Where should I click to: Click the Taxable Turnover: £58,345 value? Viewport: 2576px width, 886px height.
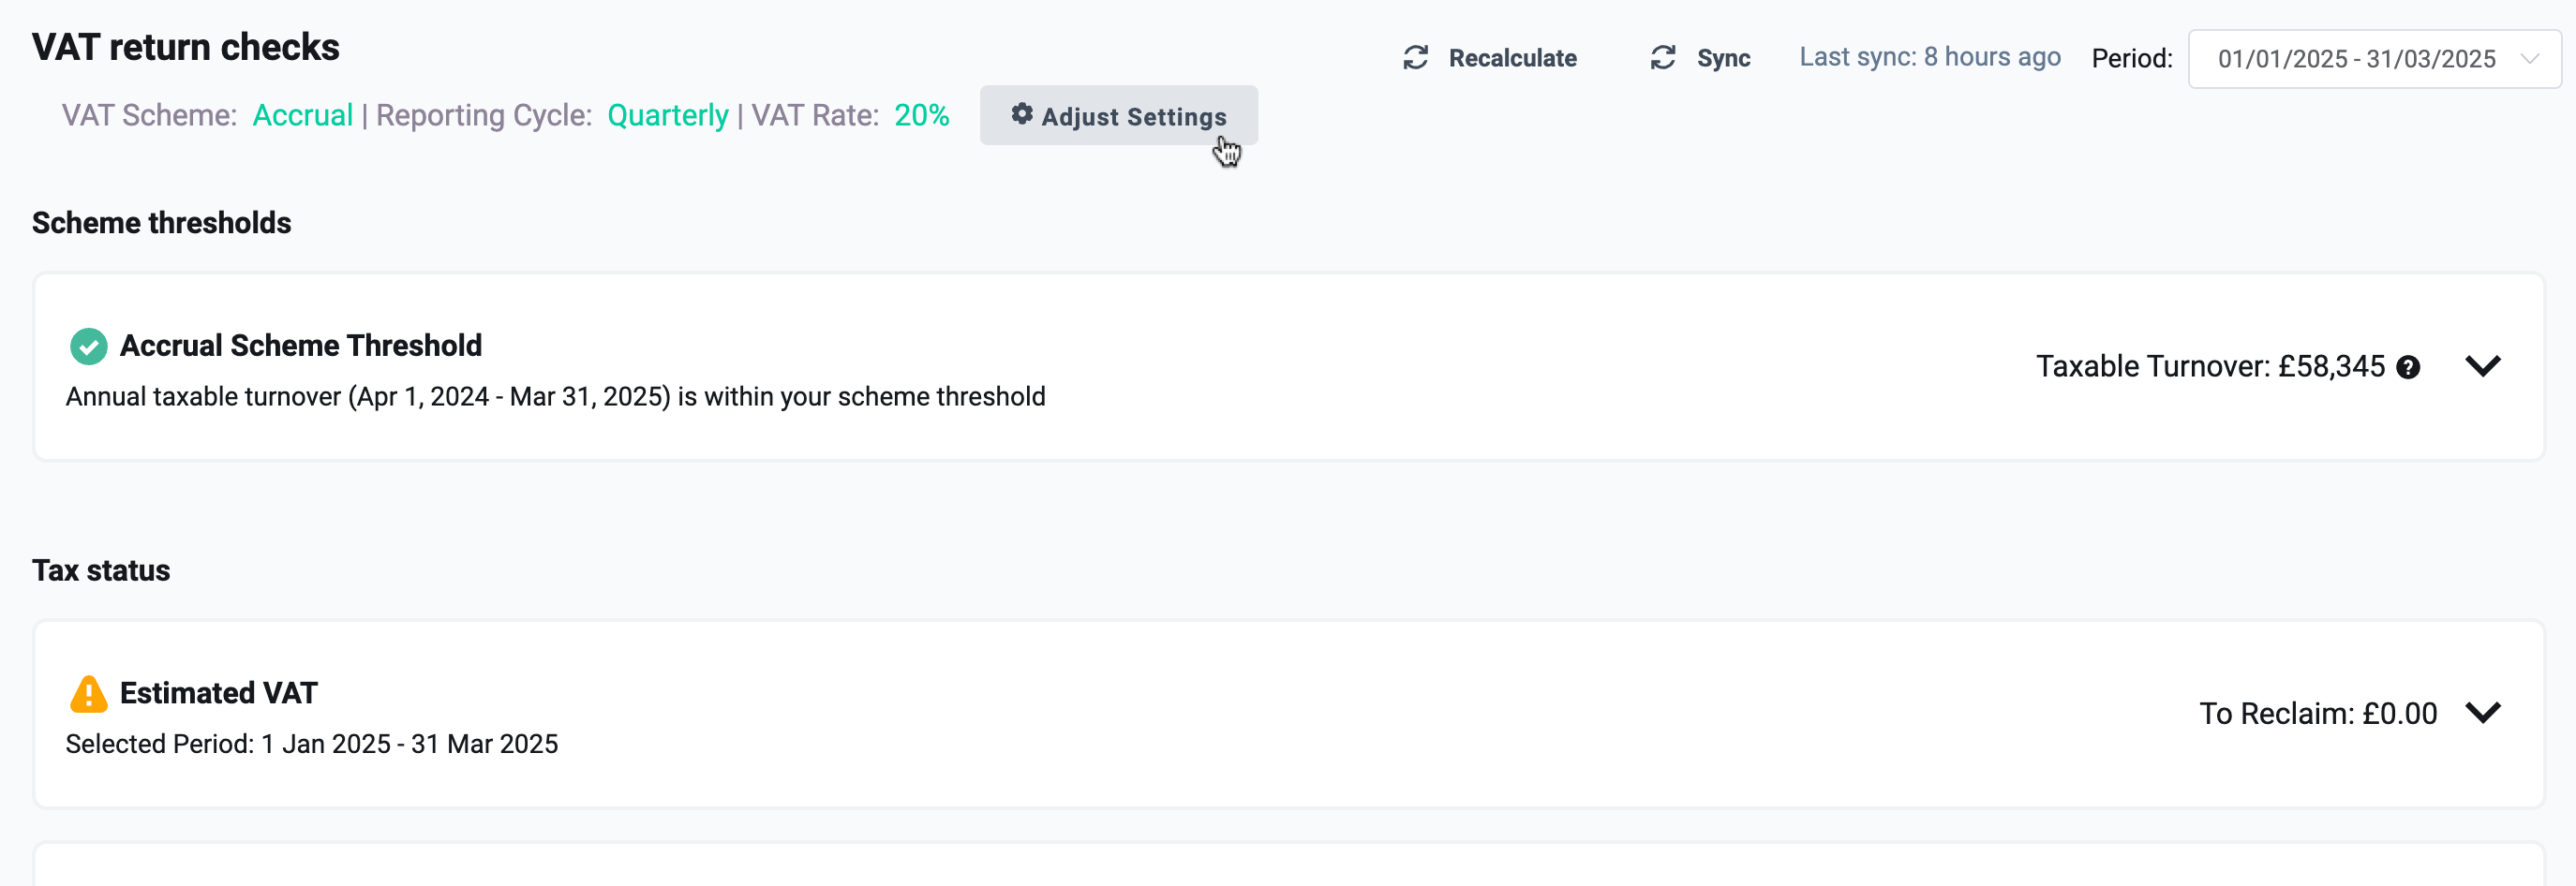point(2210,367)
